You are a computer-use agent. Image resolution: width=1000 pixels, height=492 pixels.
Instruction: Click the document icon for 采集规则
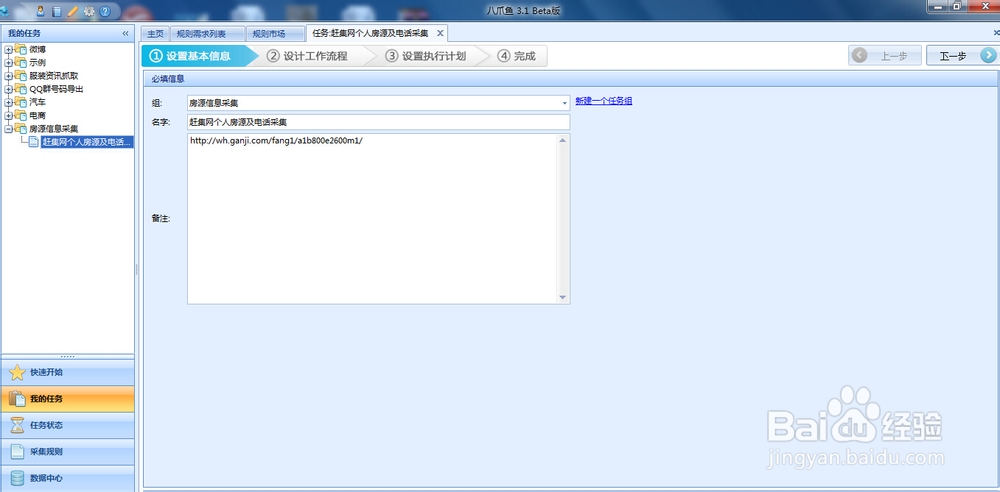pyautogui.click(x=17, y=452)
